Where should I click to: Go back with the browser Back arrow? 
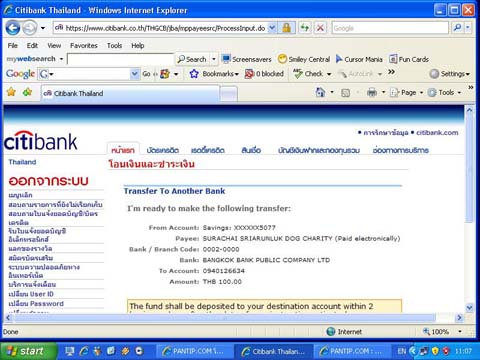point(13,28)
